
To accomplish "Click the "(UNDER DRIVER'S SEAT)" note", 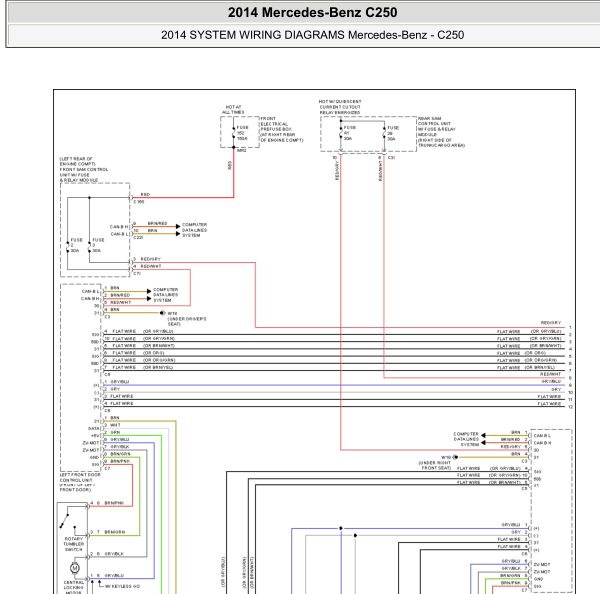I will [x=187, y=321].
